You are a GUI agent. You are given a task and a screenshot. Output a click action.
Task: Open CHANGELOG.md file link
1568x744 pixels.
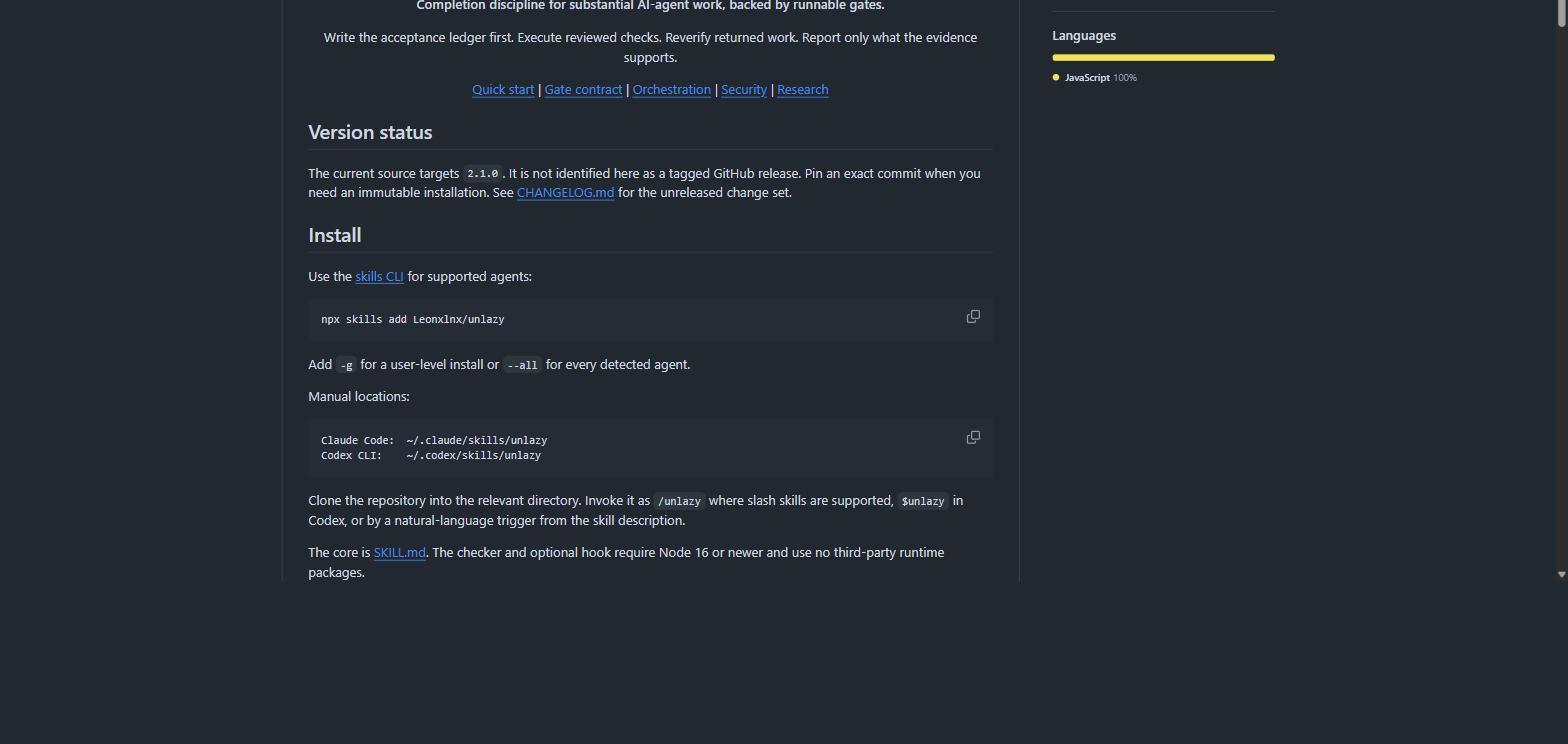point(565,193)
